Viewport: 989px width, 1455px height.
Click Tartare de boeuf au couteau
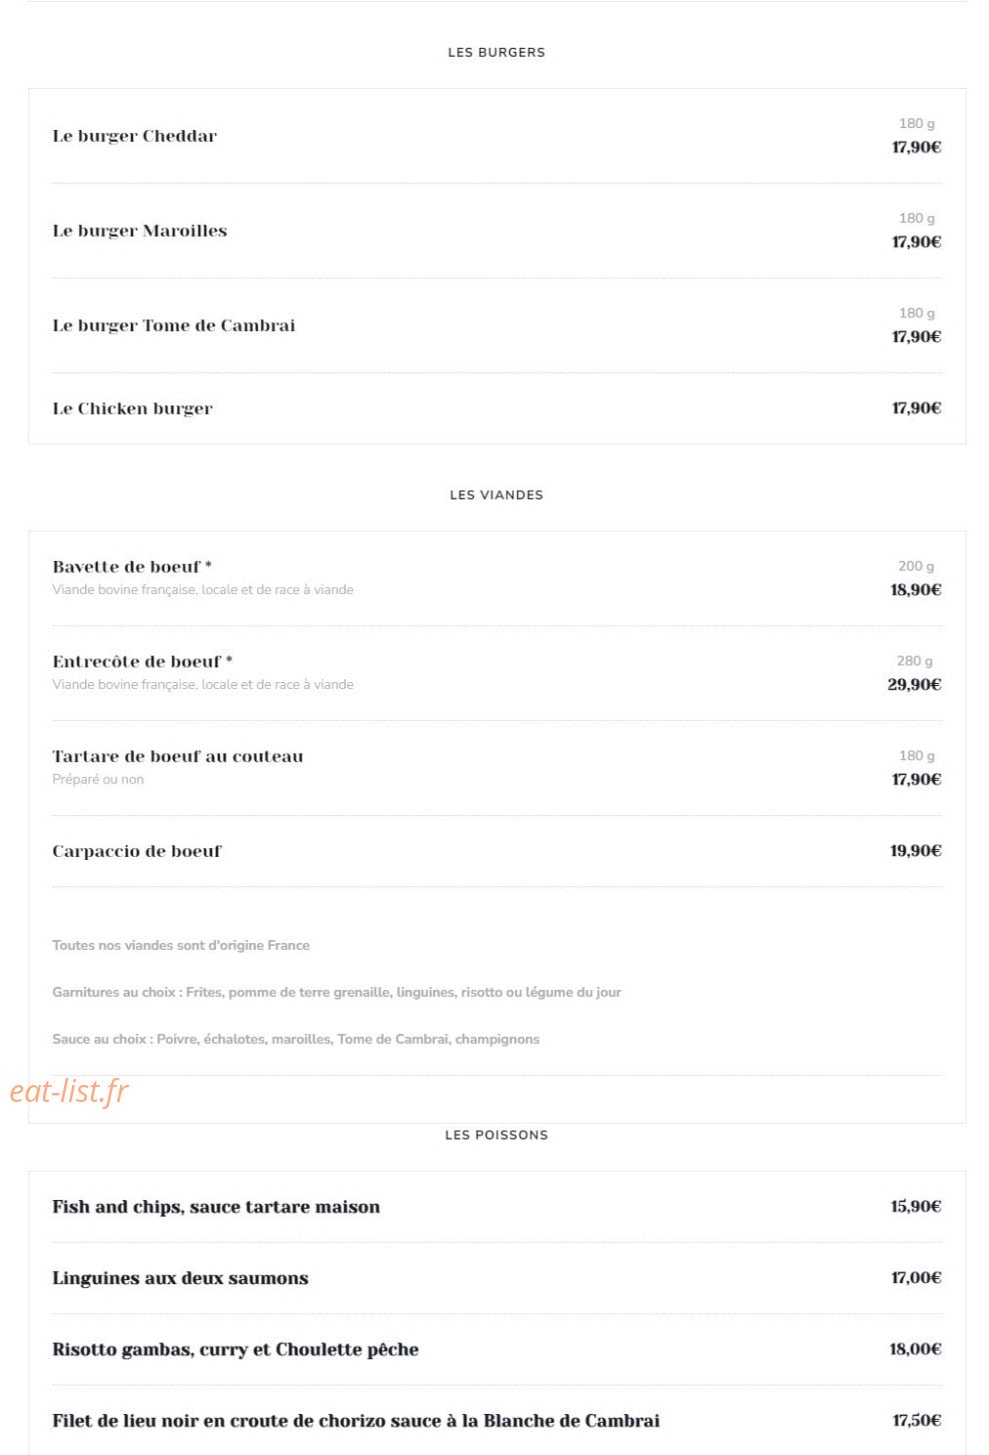[177, 757]
